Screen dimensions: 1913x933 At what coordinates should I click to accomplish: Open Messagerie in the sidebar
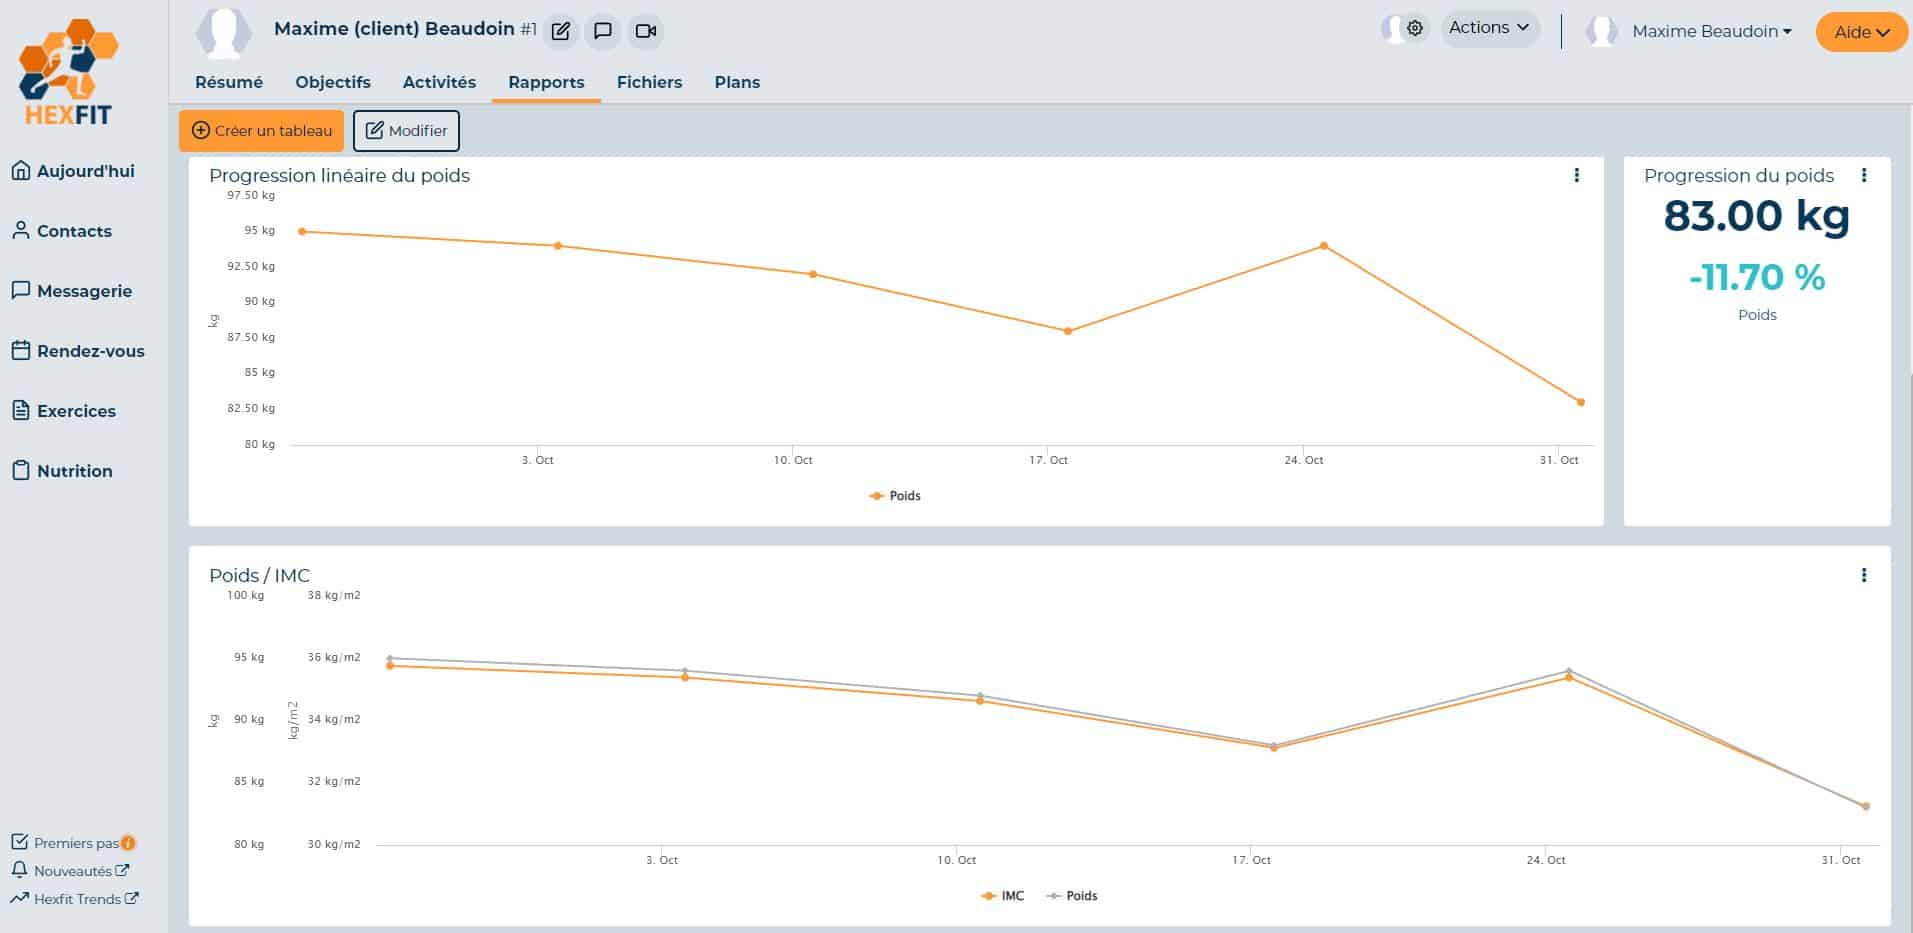pos(71,291)
